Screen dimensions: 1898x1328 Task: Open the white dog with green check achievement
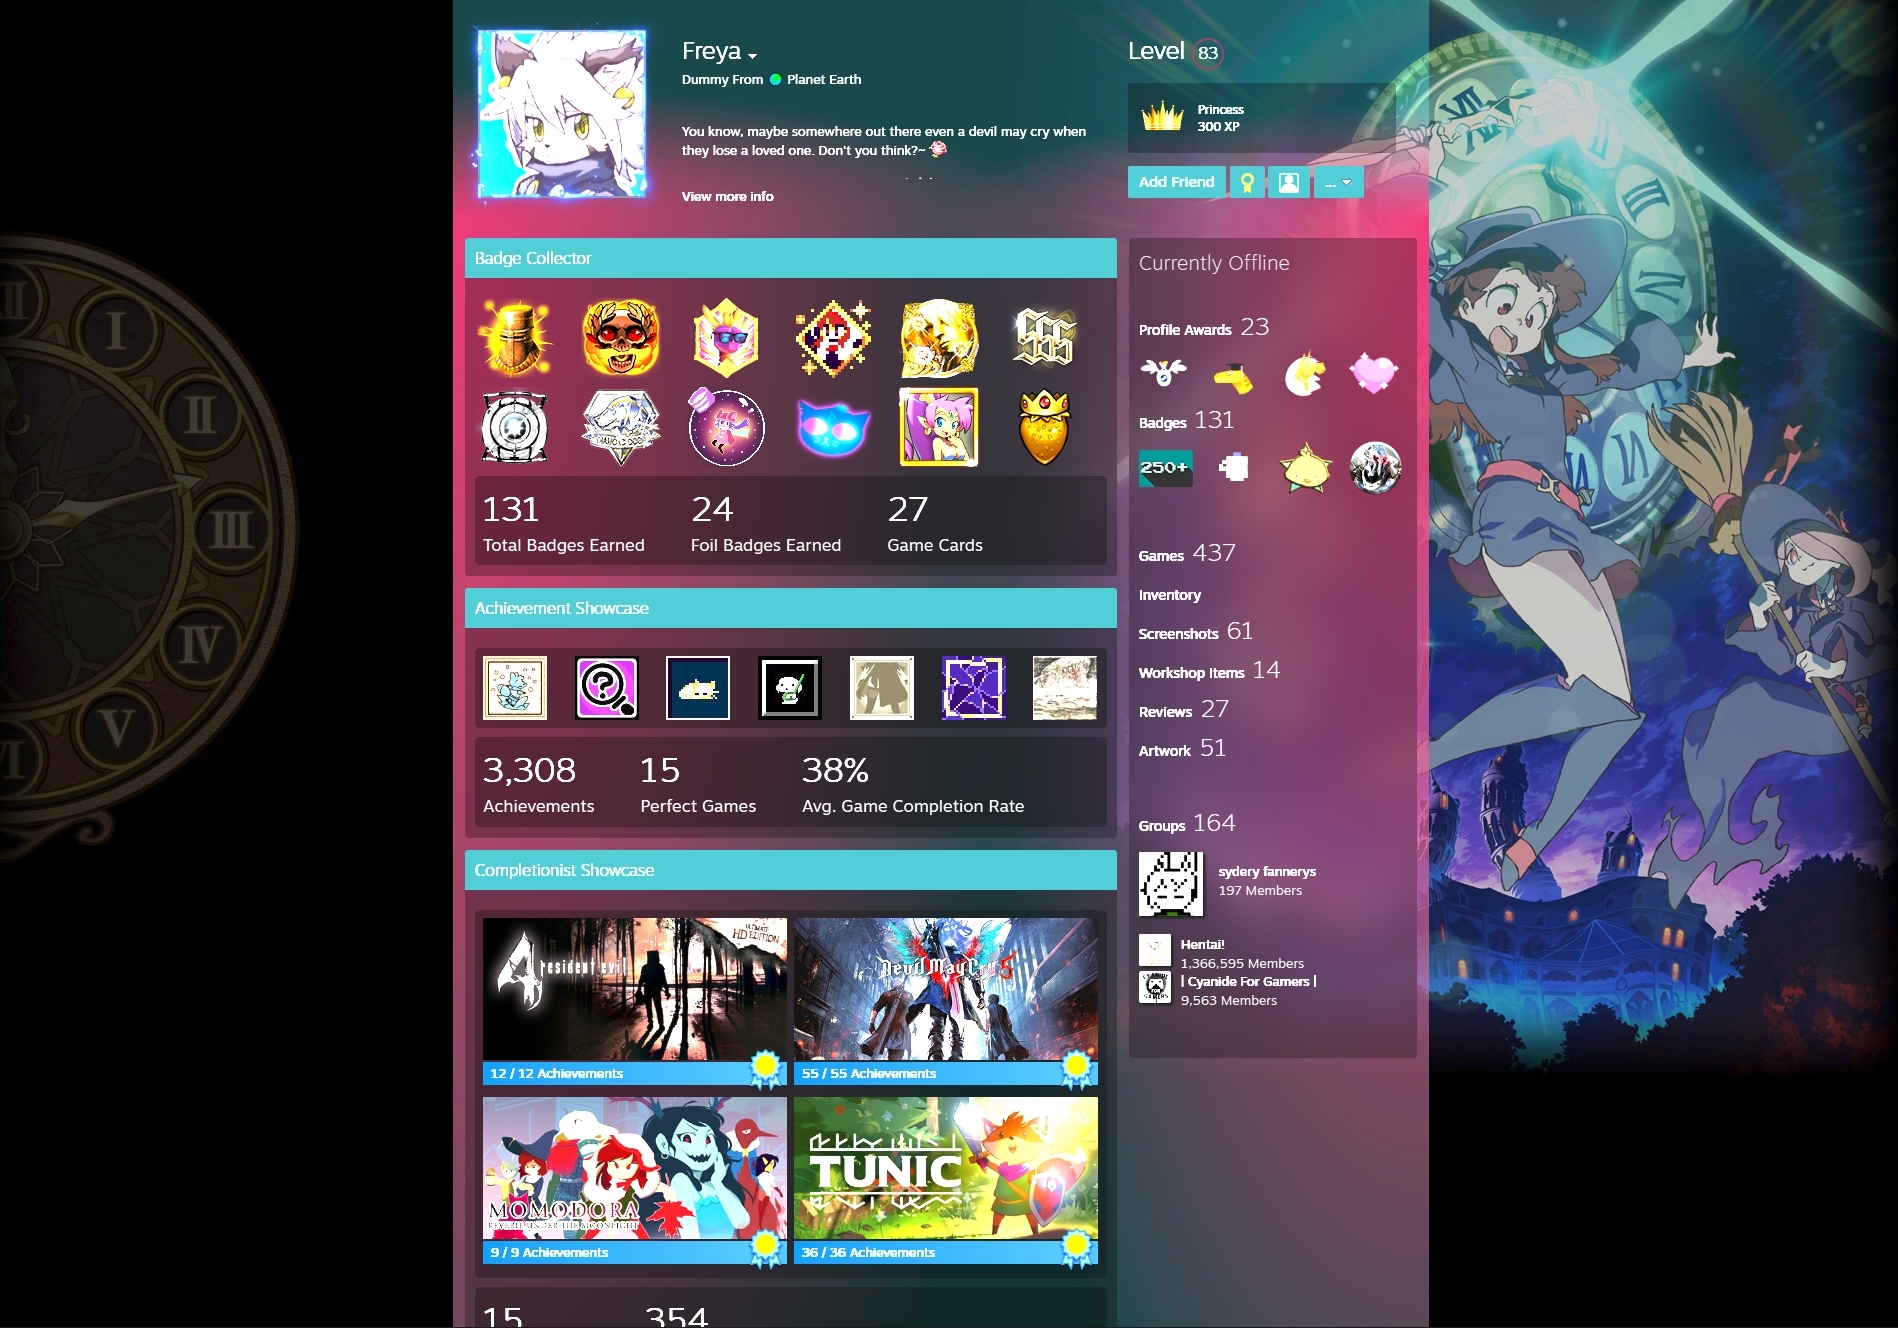(790, 688)
